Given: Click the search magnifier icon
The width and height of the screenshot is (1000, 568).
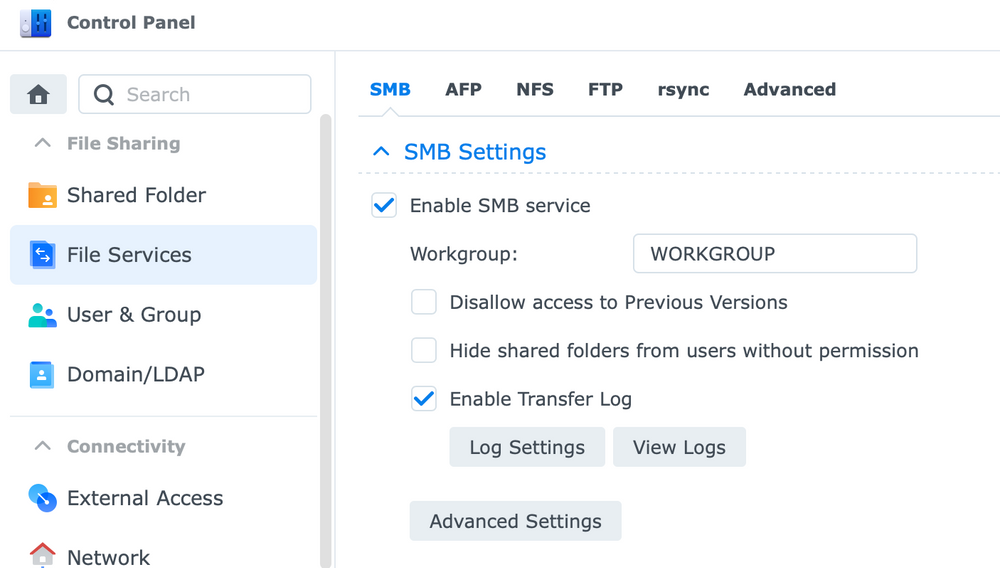Looking at the screenshot, I should (x=103, y=95).
